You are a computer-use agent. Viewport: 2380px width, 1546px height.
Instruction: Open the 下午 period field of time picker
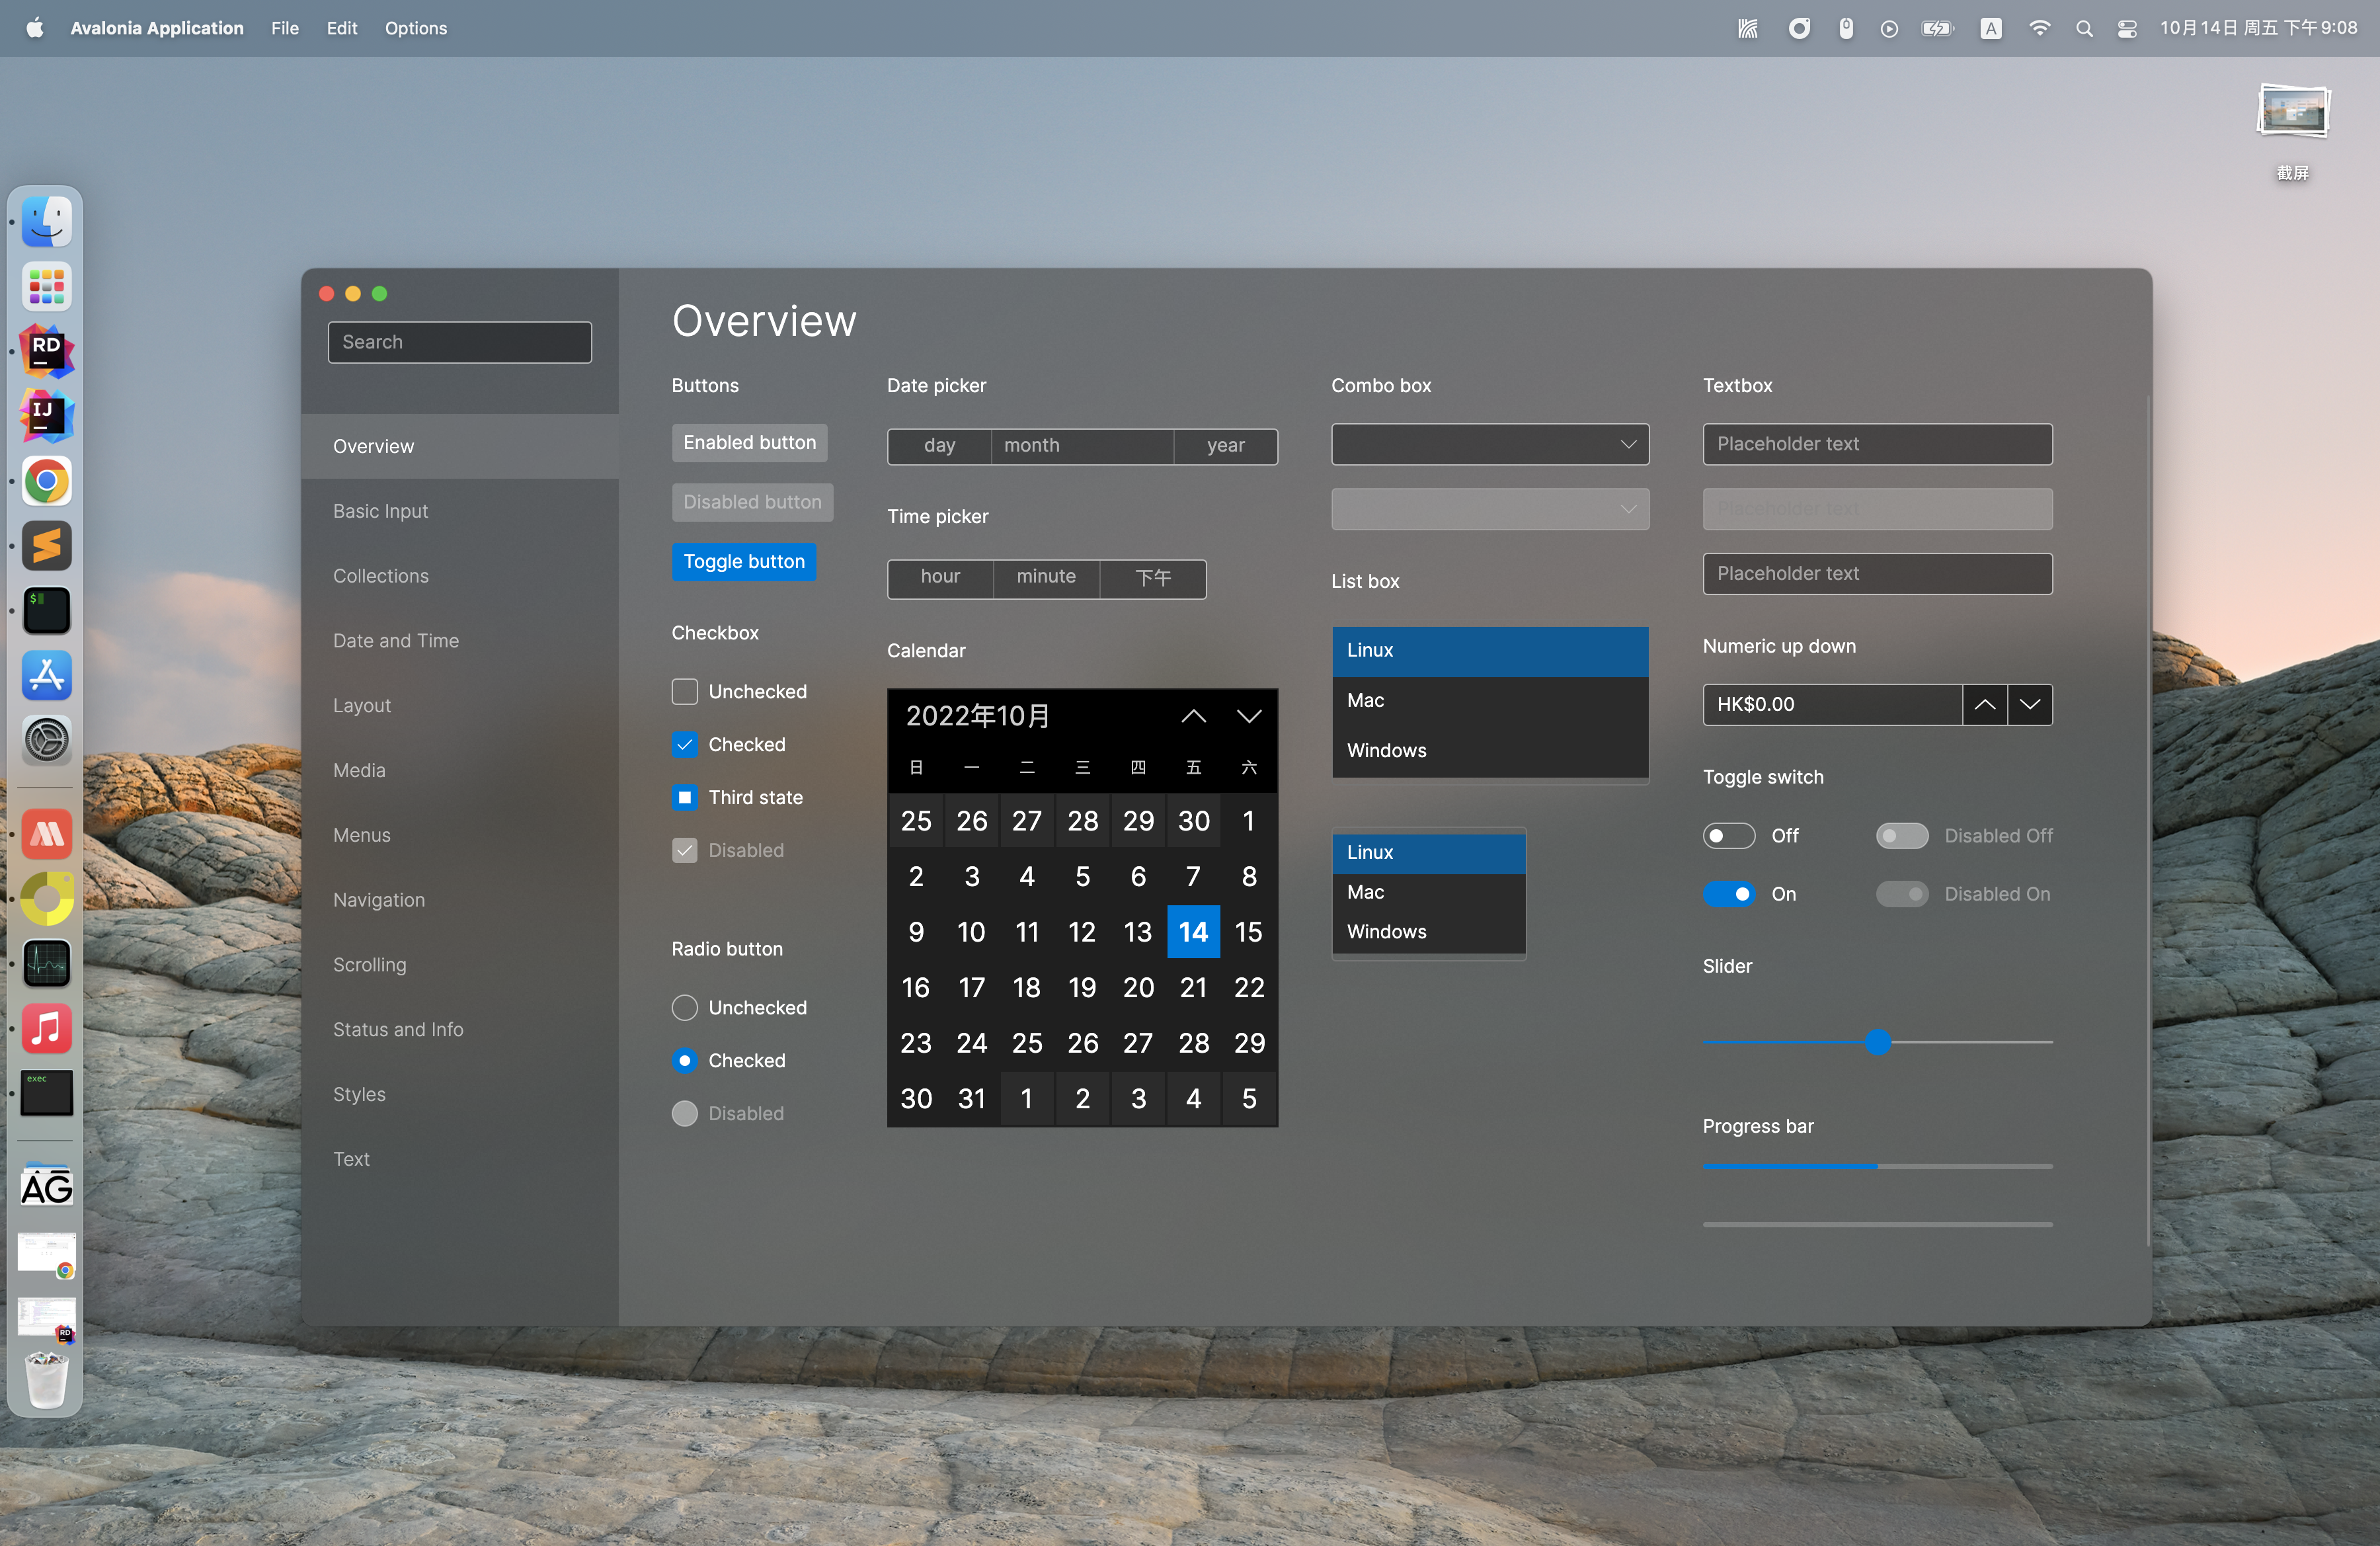(x=1153, y=579)
